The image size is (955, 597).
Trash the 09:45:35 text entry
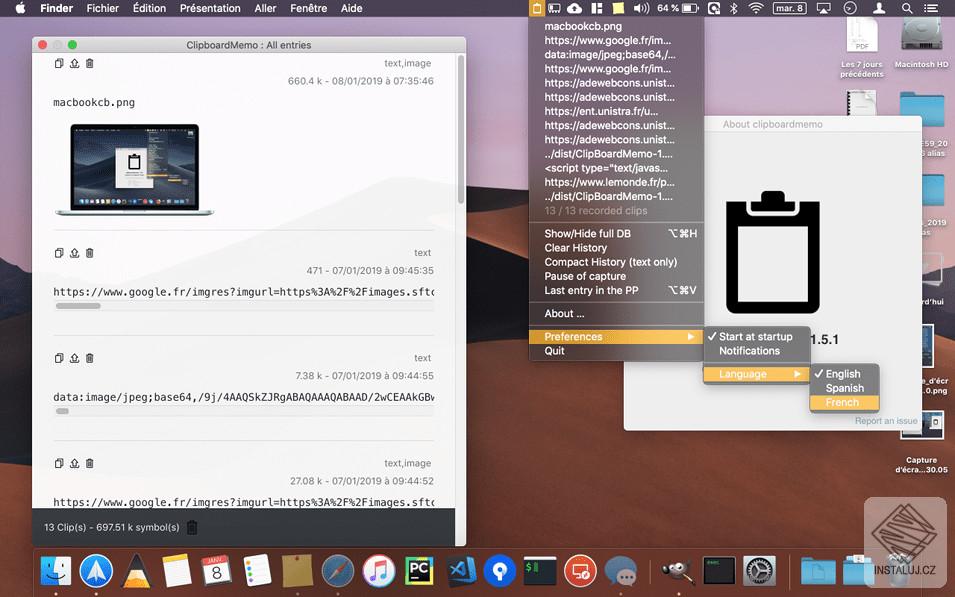pyautogui.click(x=90, y=253)
